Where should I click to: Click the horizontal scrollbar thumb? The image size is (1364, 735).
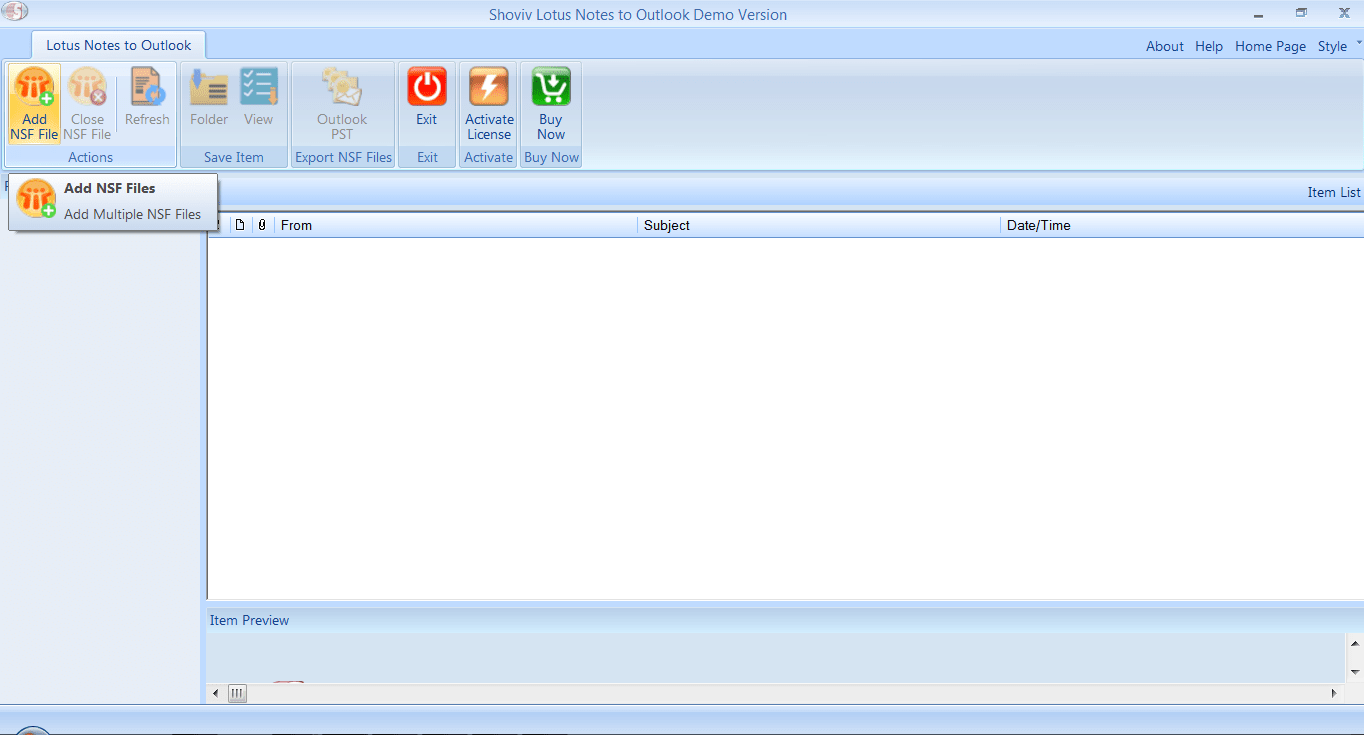point(237,693)
